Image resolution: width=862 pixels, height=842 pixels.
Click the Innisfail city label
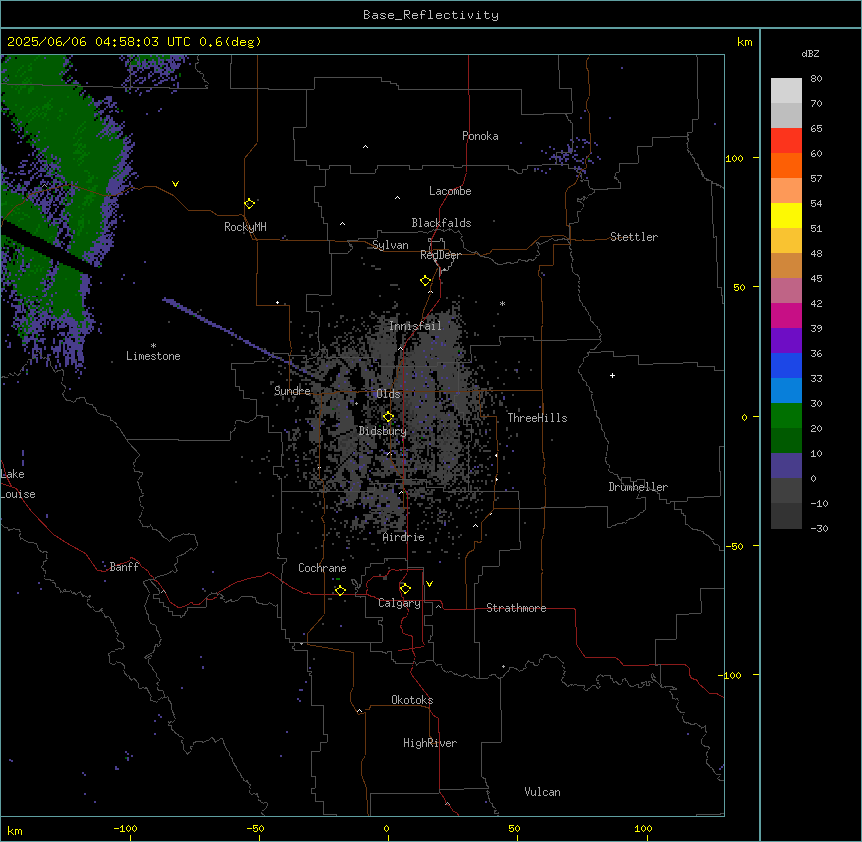pyautogui.click(x=415, y=326)
